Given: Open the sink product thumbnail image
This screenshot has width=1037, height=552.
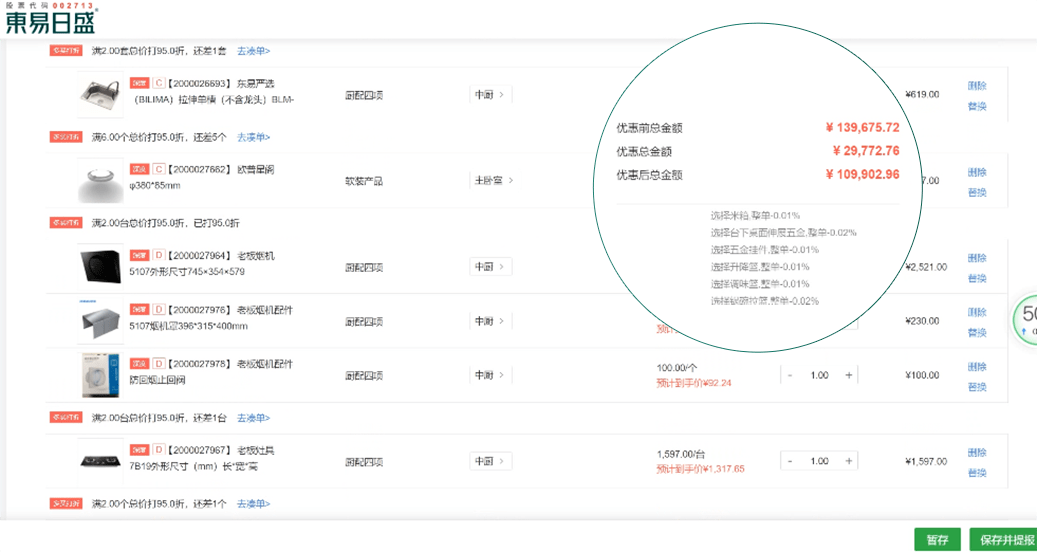Looking at the screenshot, I should coord(100,95).
